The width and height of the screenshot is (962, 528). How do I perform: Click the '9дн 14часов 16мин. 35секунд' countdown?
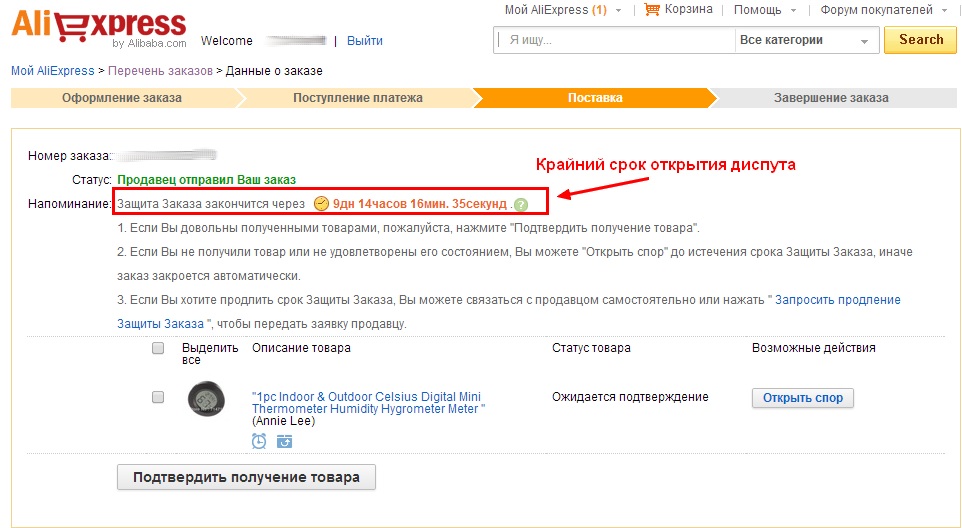pyautogui.click(x=420, y=204)
